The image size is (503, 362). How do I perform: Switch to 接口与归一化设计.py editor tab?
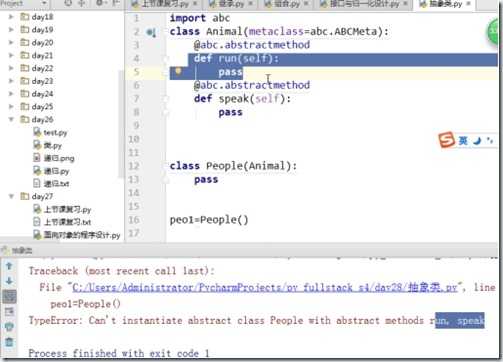pos(363,4)
